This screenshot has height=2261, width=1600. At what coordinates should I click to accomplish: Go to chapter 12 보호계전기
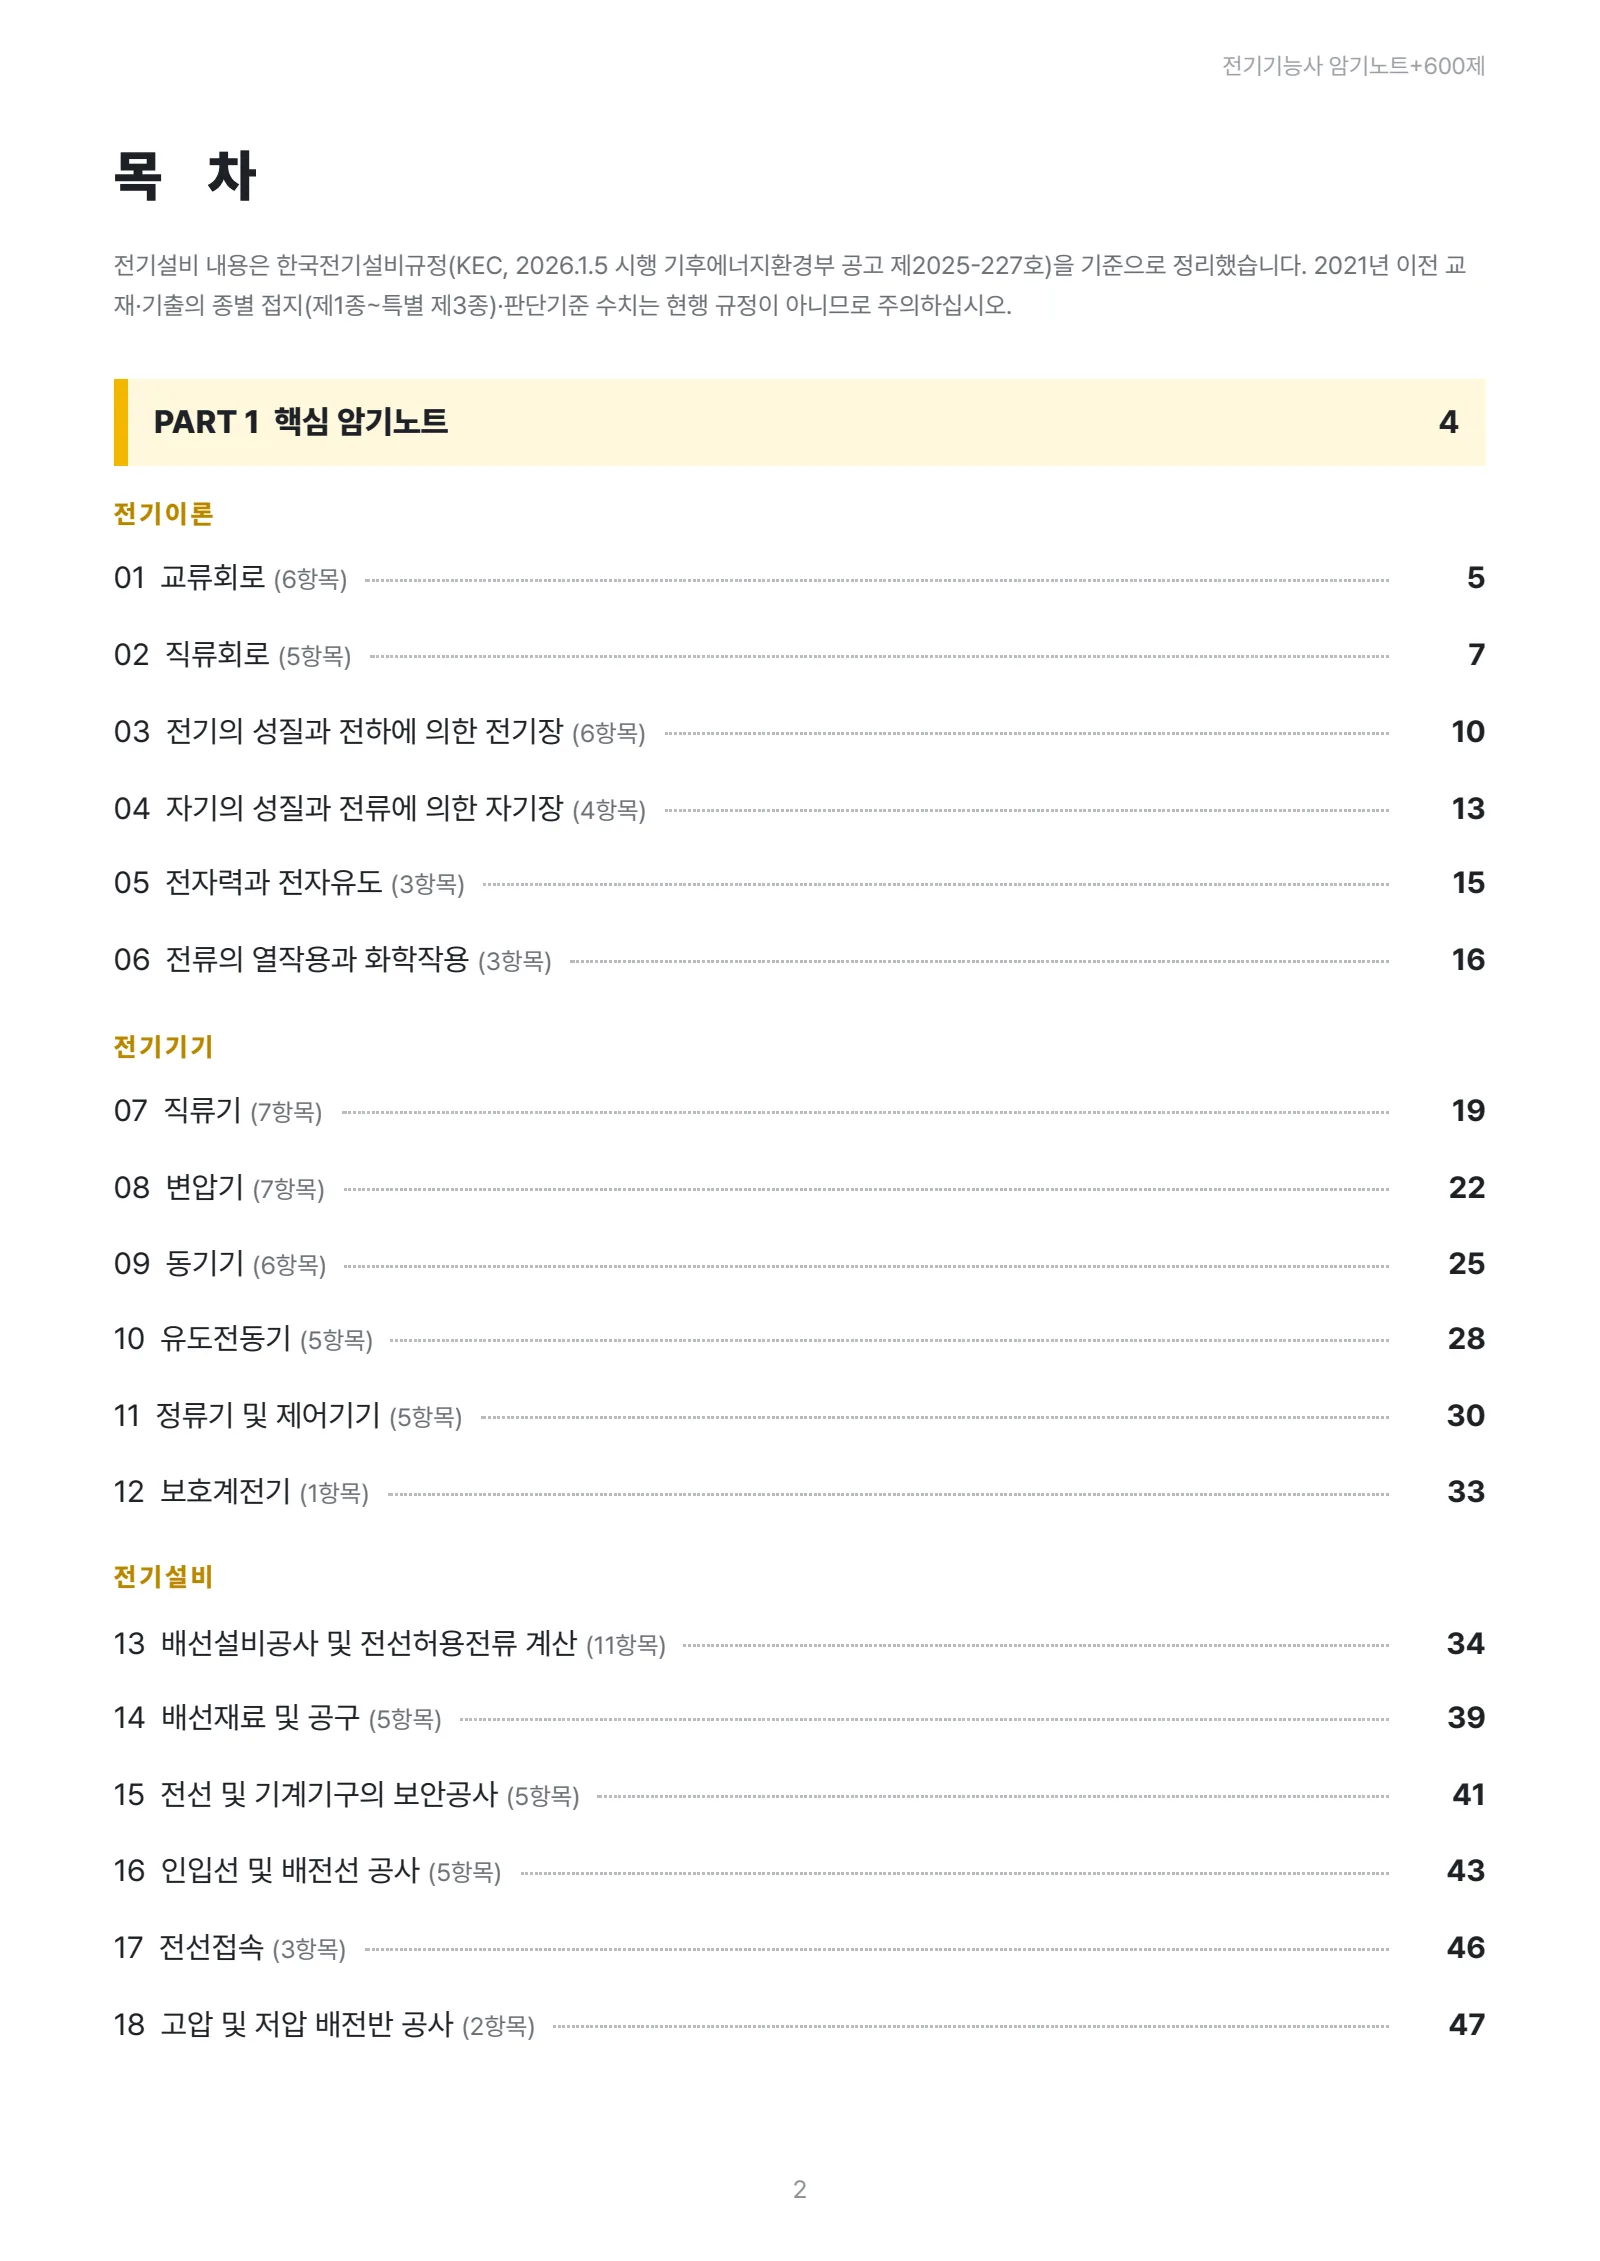point(799,1492)
